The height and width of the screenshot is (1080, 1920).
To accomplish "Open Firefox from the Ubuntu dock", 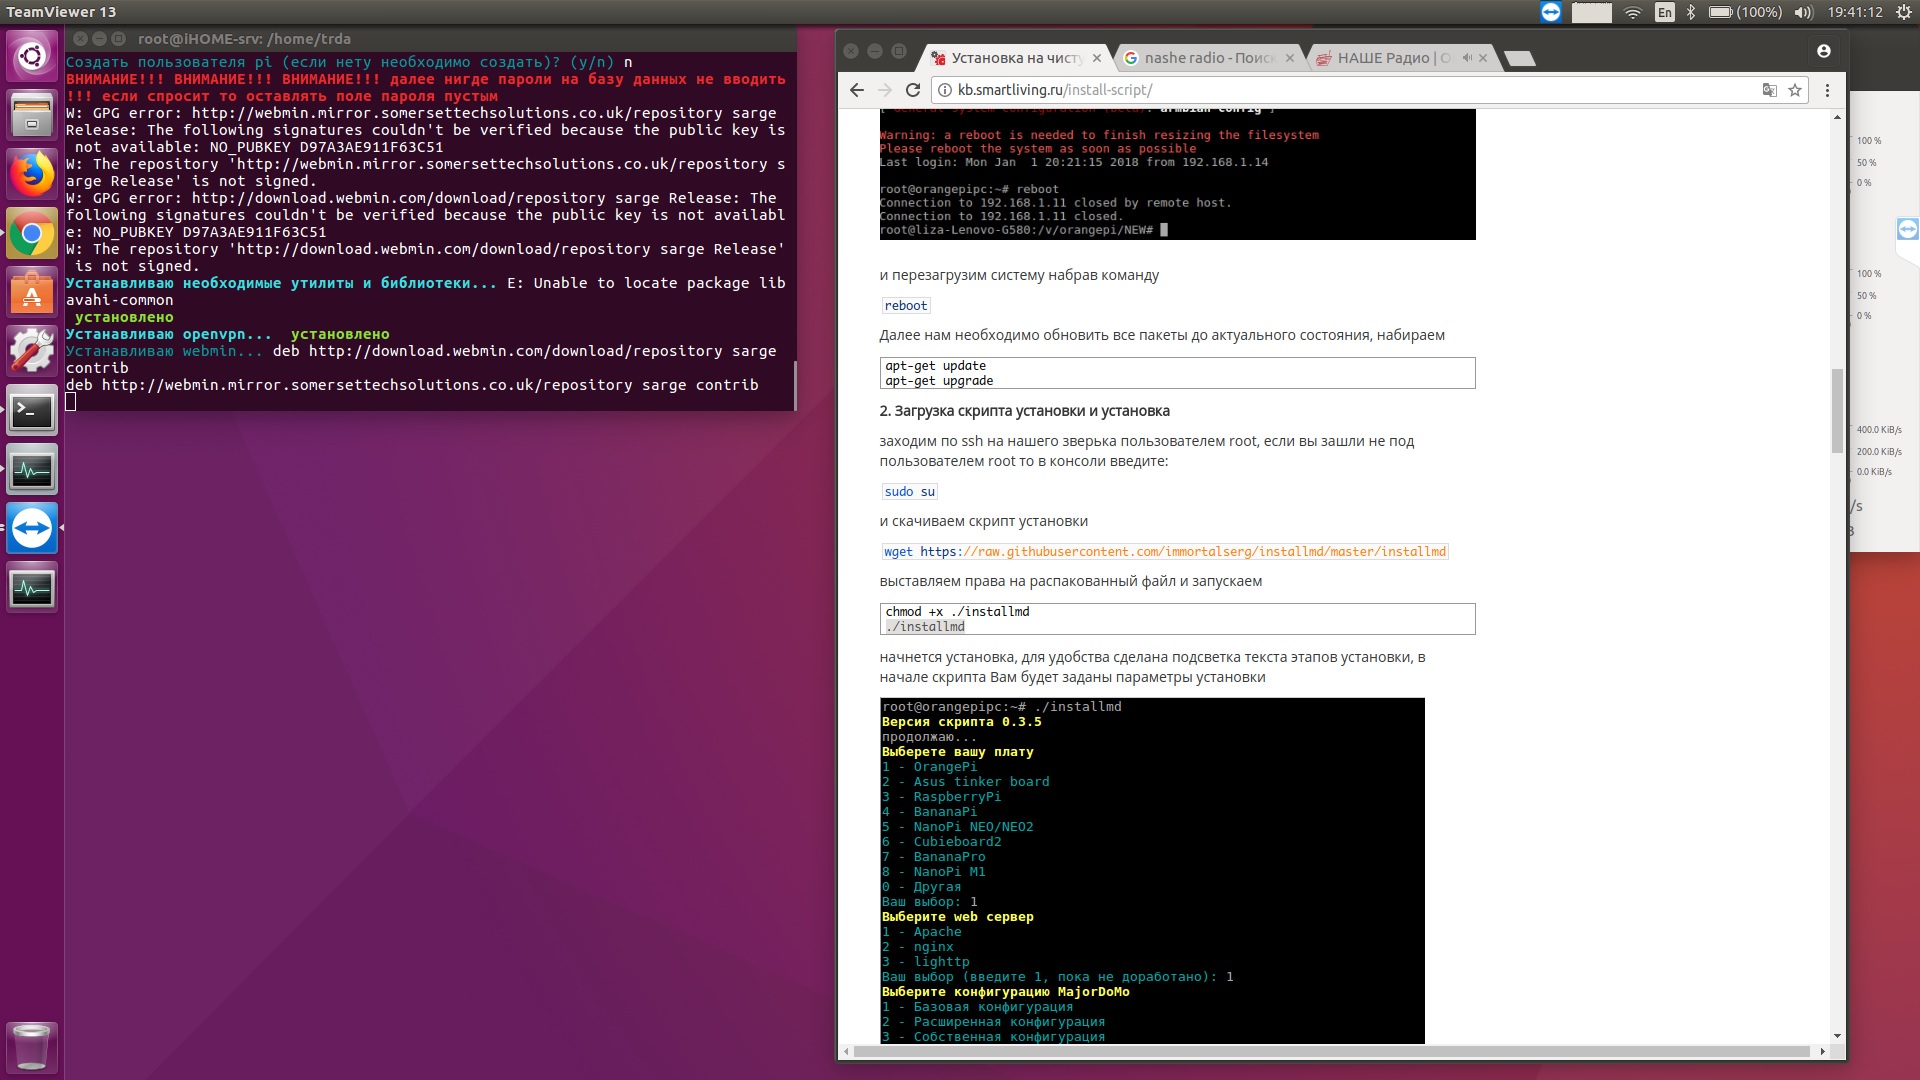I will point(32,173).
